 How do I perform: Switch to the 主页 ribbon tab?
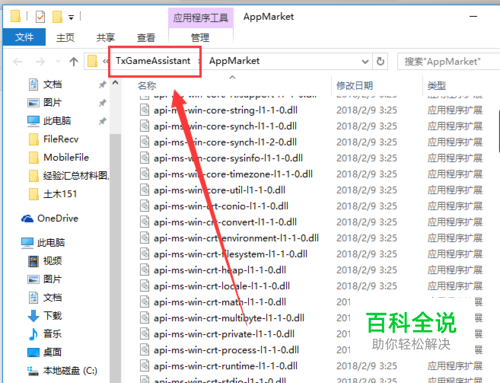65,37
